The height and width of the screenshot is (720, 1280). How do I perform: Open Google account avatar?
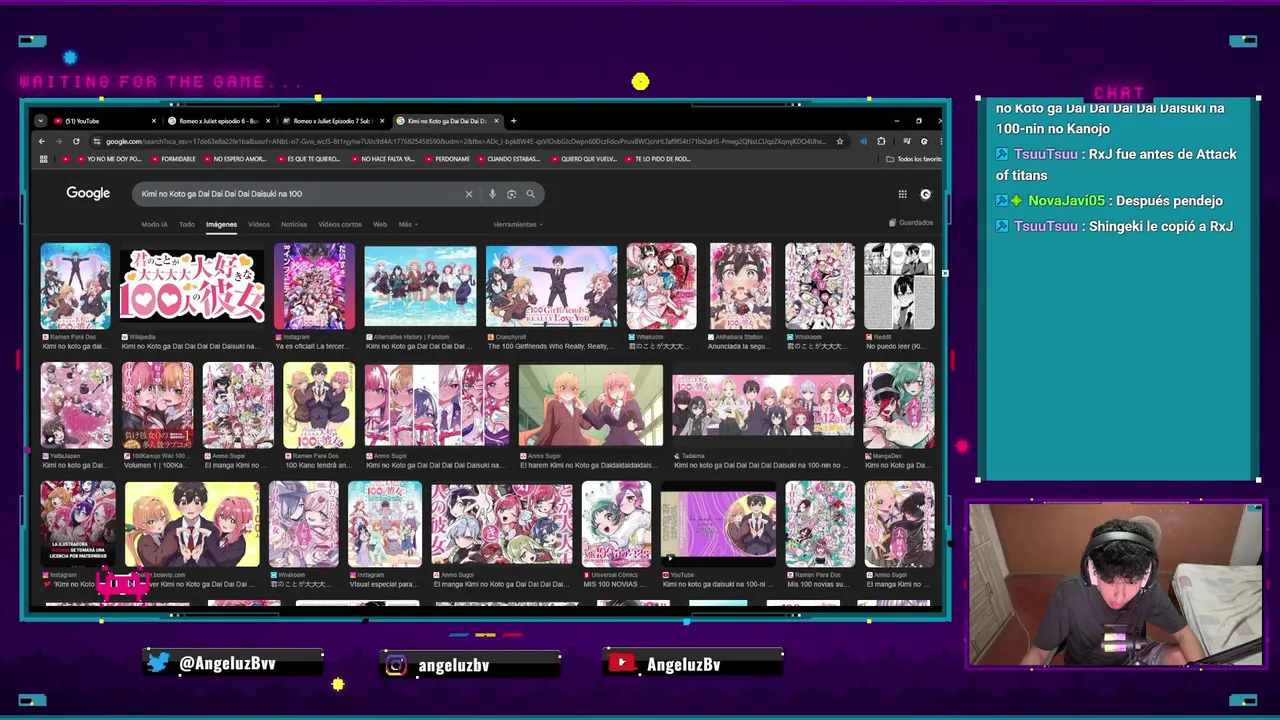926,194
